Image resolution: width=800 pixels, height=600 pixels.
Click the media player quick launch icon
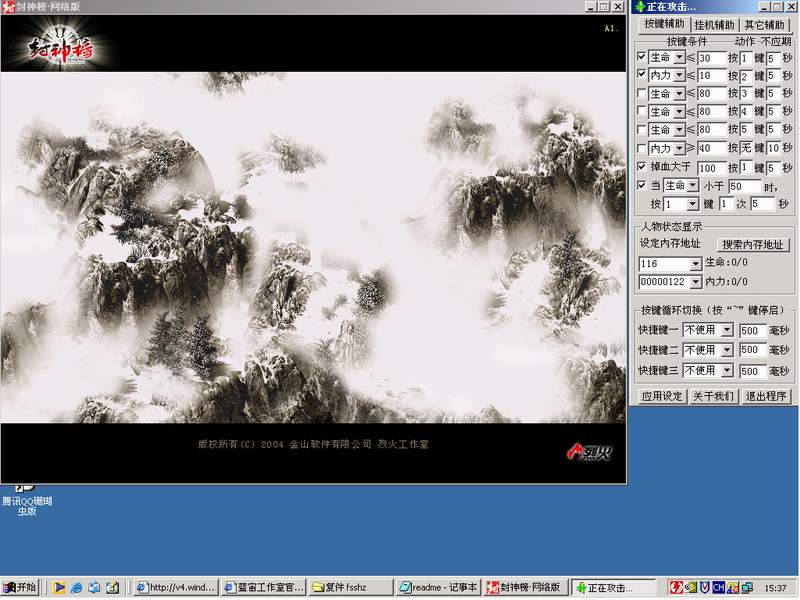(59, 588)
